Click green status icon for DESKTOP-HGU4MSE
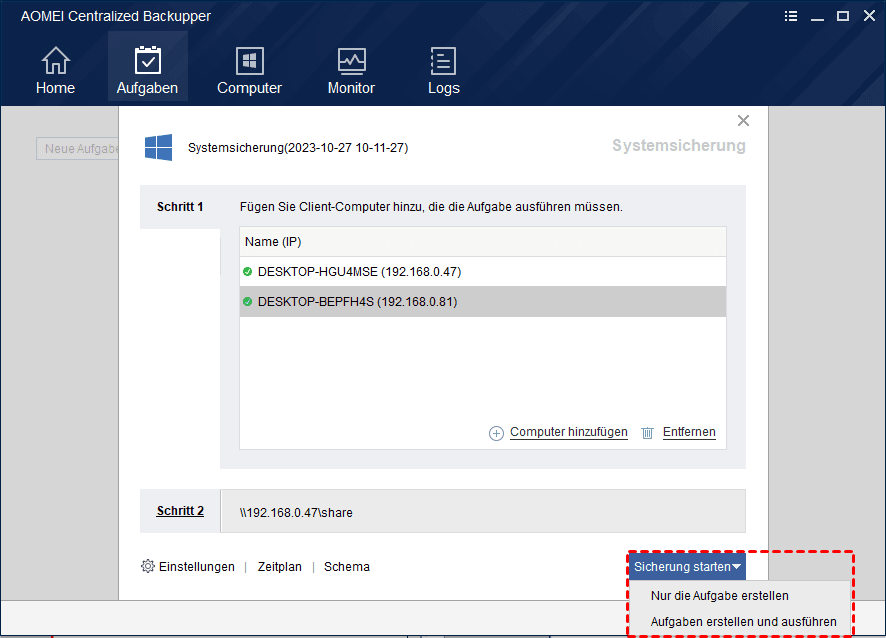 [247, 272]
